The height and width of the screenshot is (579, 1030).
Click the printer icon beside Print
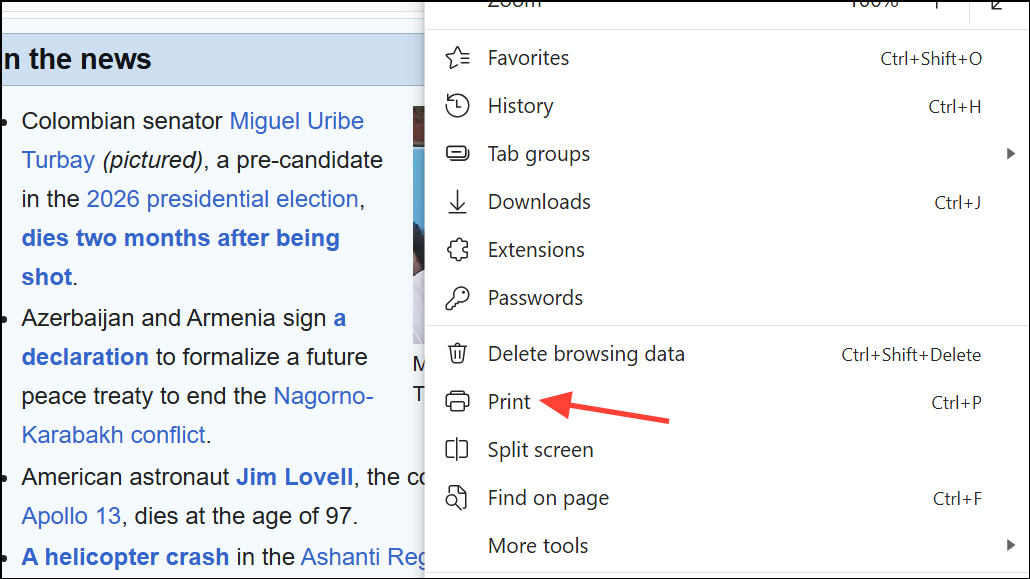[x=457, y=402]
